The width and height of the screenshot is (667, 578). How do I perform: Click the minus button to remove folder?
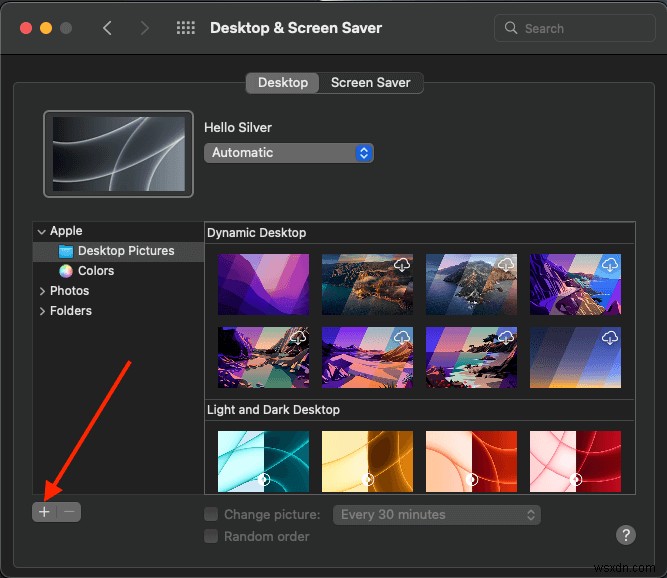(x=69, y=512)
